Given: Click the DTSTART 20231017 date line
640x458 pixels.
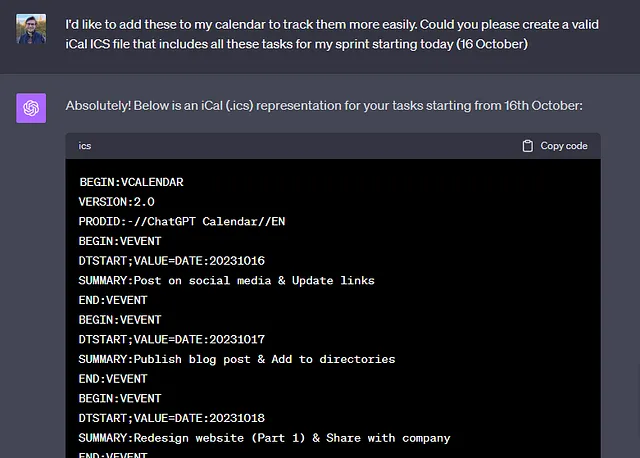Looking at the screenshot, I should [172, 339].
